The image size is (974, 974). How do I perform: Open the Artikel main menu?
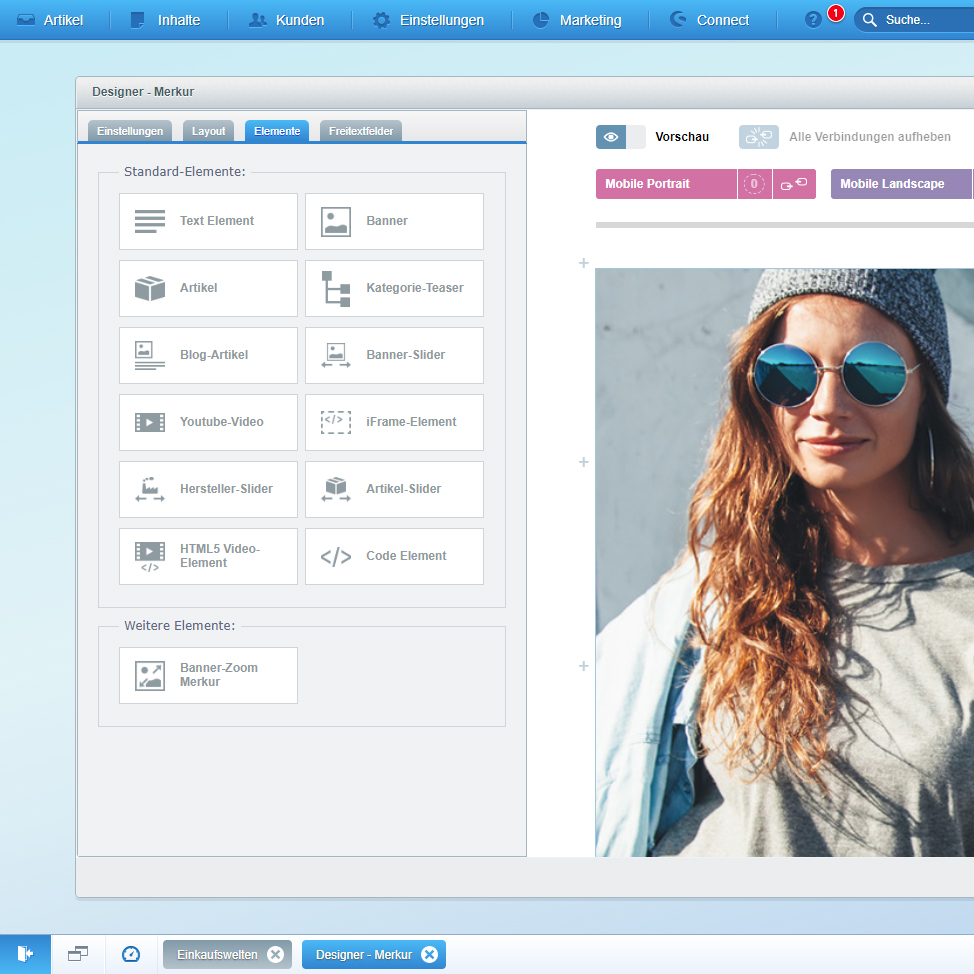click(x=50, y=20)
